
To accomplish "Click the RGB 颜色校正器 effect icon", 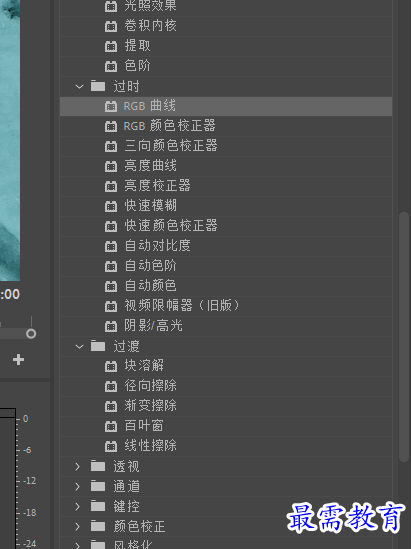I will click(x=111, y=126).
